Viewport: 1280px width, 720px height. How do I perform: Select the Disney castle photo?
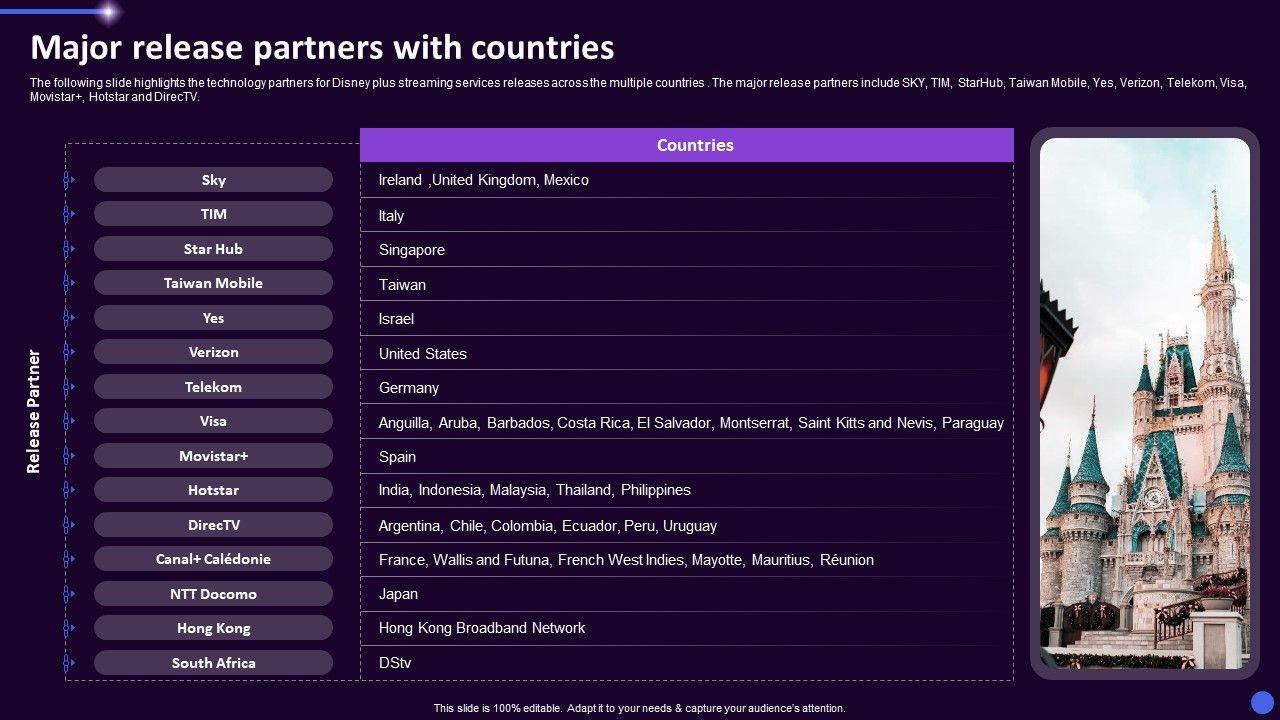(1145, 403)
